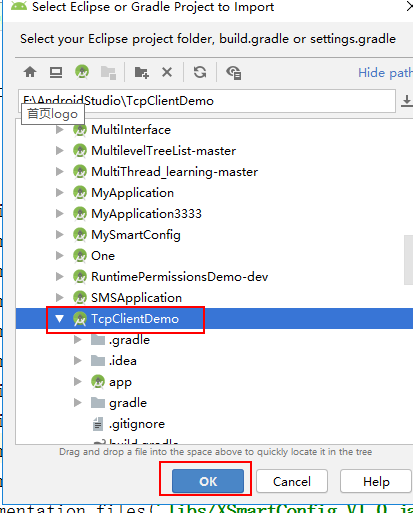This screenshot has width=413, height=513.
Task: Click the .idea folder icon
Action: point(98,360)
